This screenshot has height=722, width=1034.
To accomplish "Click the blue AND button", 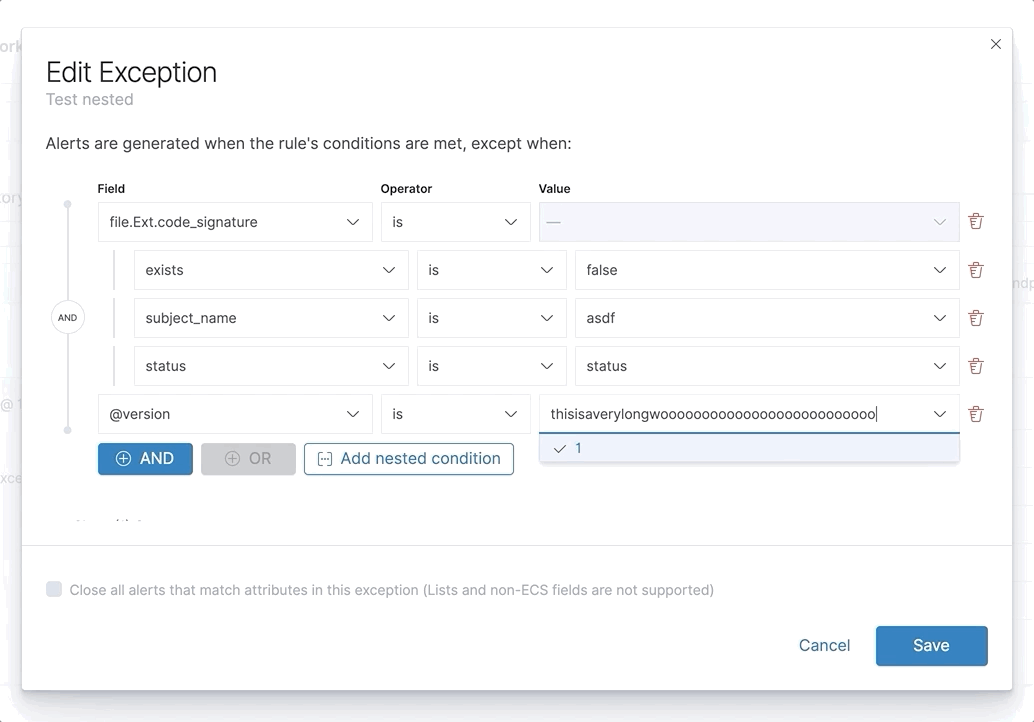I will [x=145, y=459].
